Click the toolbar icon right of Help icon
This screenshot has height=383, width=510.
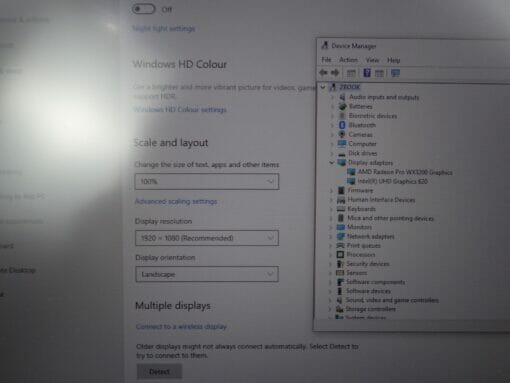(x=379, y=73)
